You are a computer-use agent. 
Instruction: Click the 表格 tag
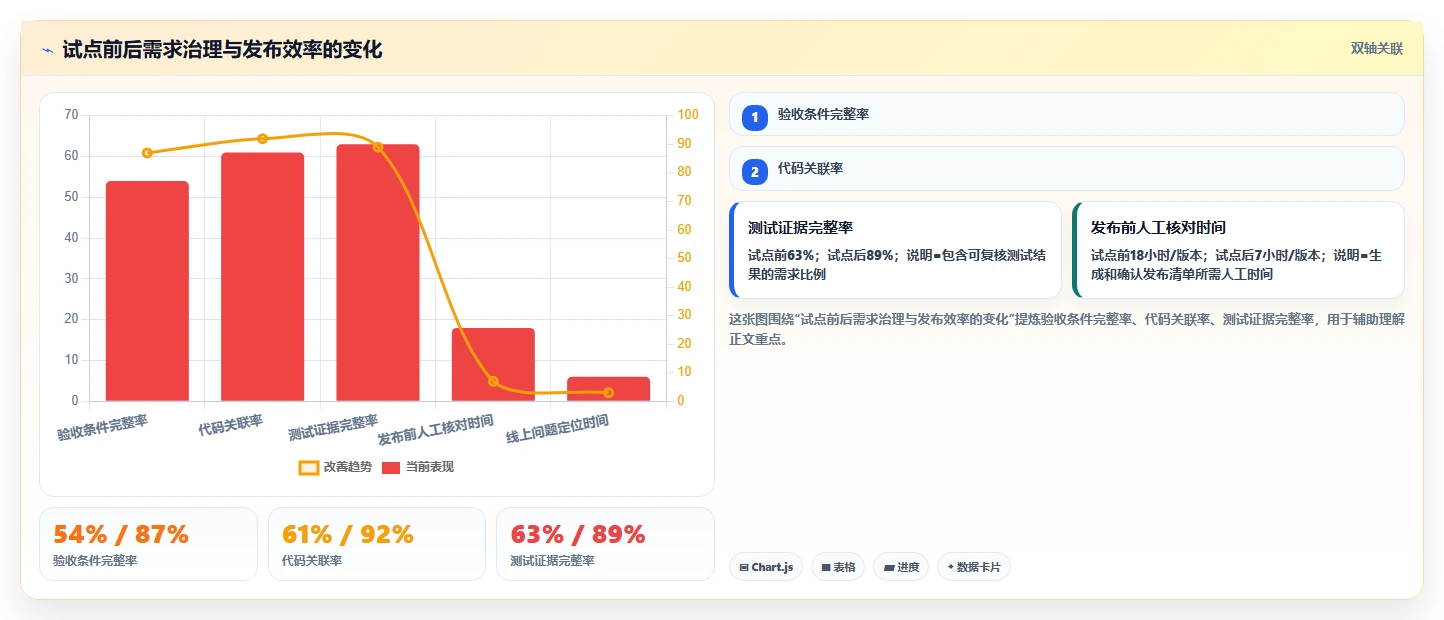pyautogui.click(x=838, y=567)
